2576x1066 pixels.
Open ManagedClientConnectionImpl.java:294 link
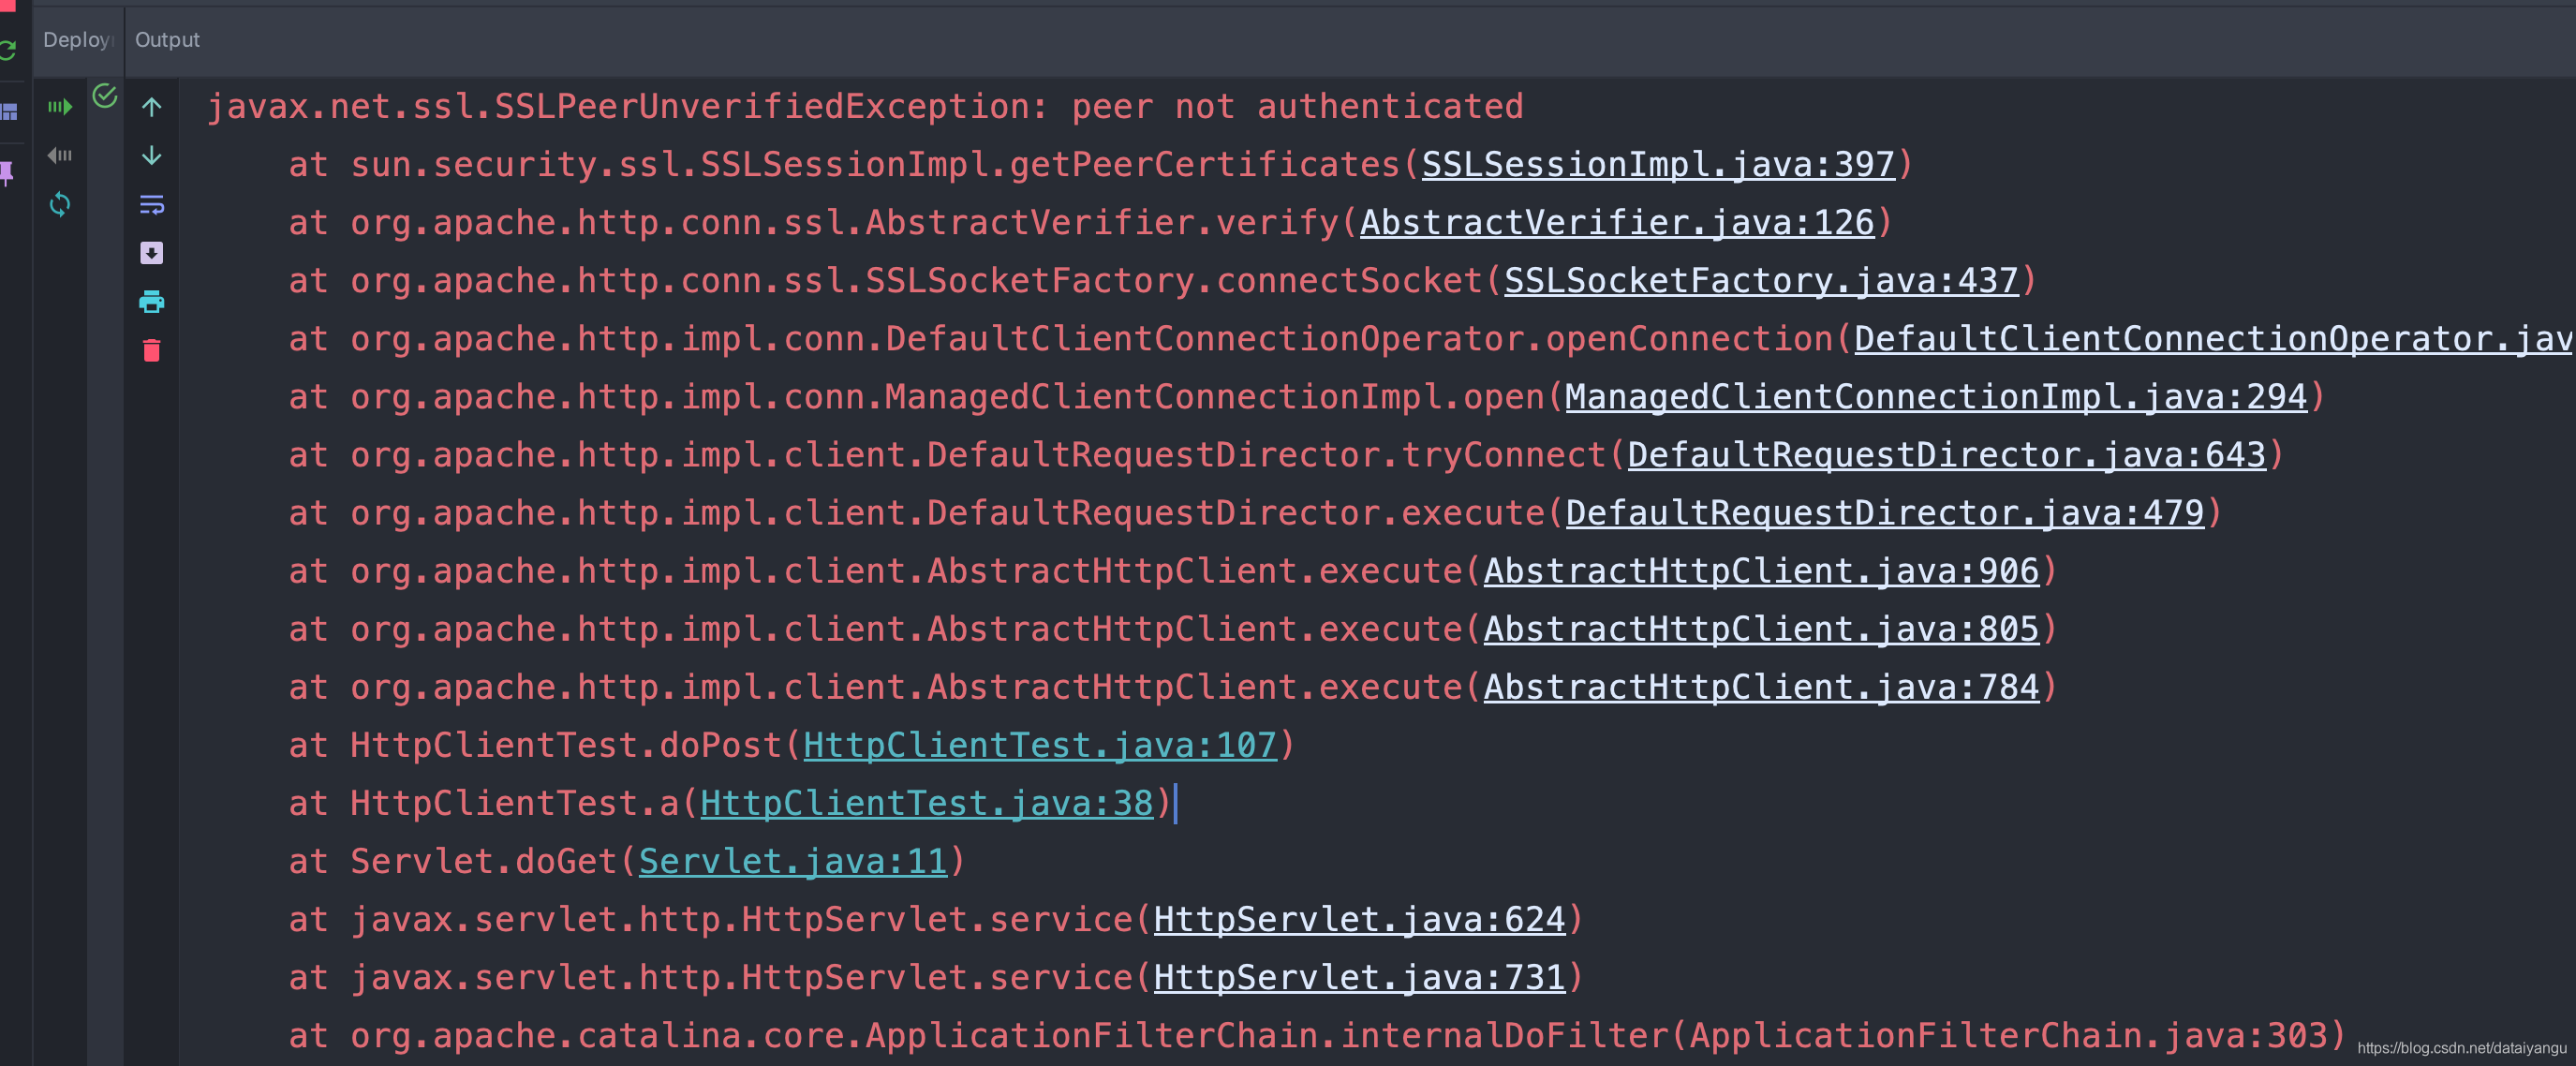1936,396
